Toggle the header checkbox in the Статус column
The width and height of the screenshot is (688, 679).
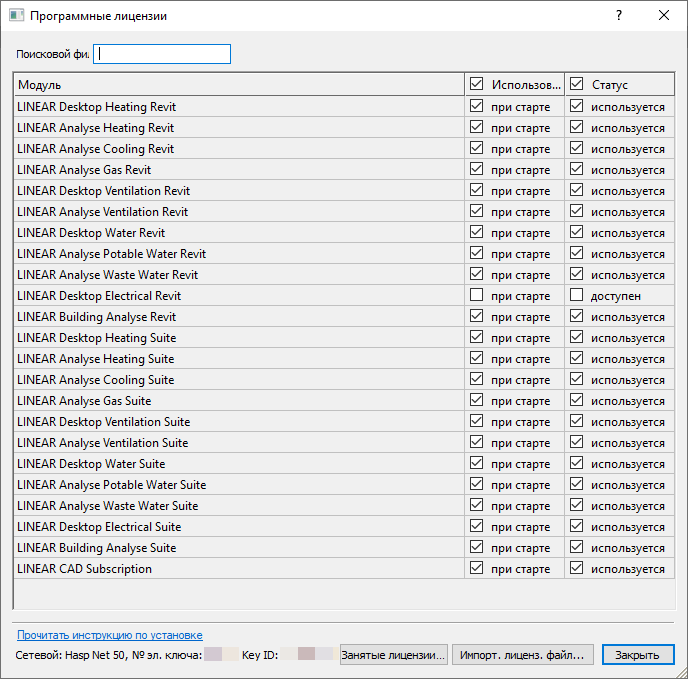click(x=576, y=84)
